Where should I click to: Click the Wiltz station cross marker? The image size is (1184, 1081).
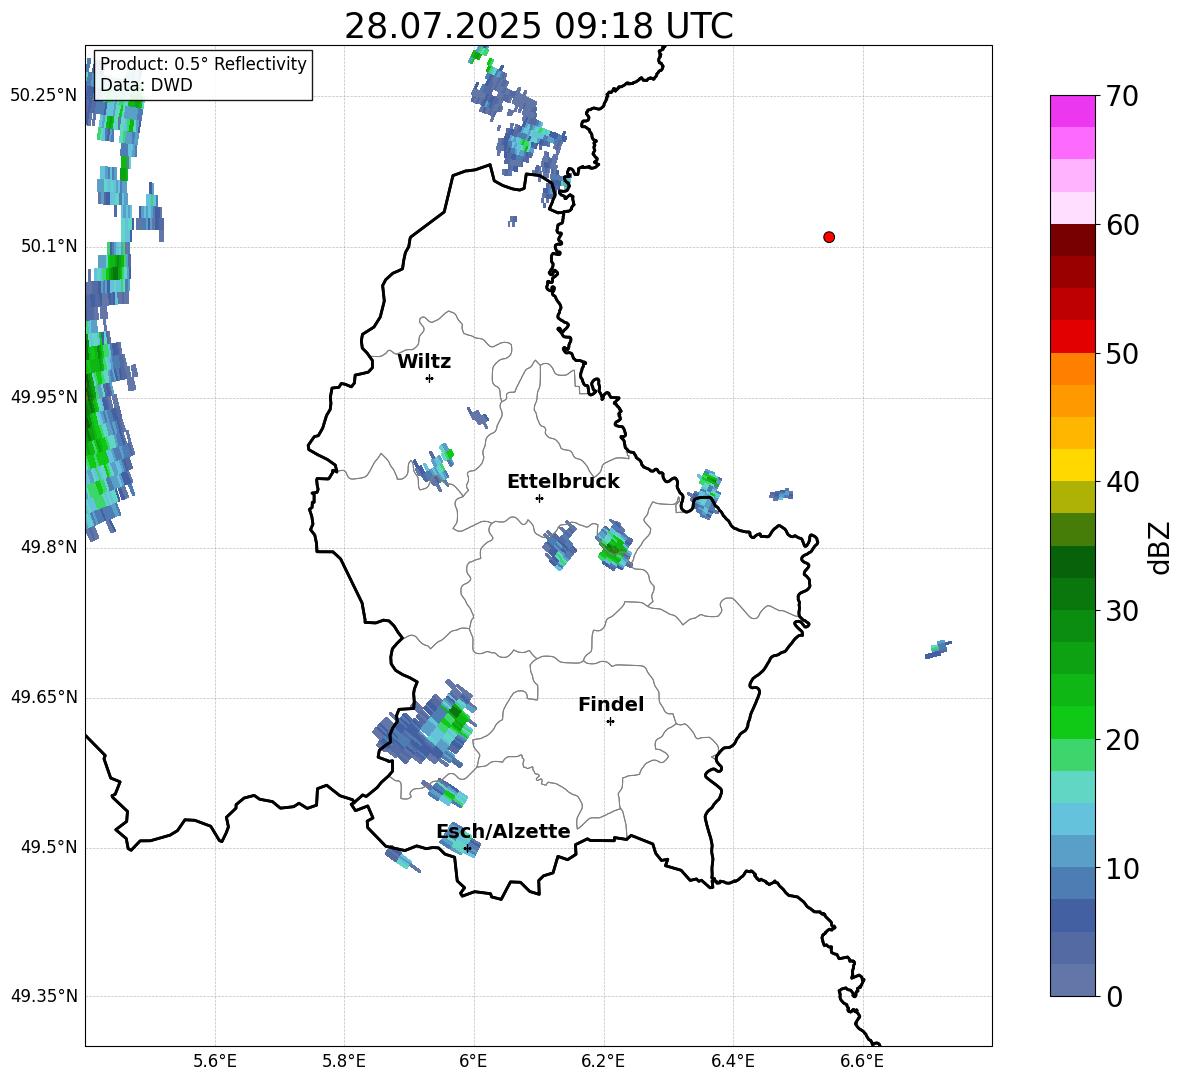coord(430,379)
